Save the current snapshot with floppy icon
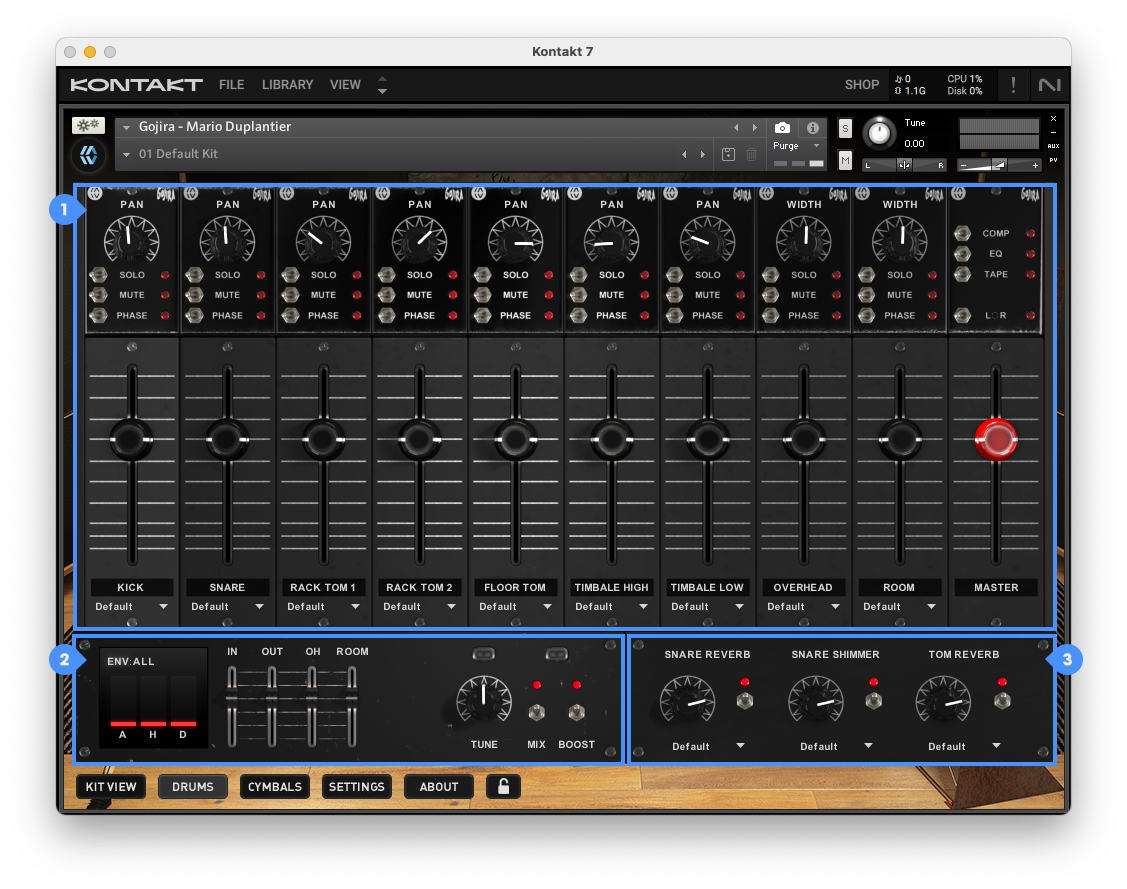Image resolution: width=1127 pixels, height=889 pixels. point(728,154)
